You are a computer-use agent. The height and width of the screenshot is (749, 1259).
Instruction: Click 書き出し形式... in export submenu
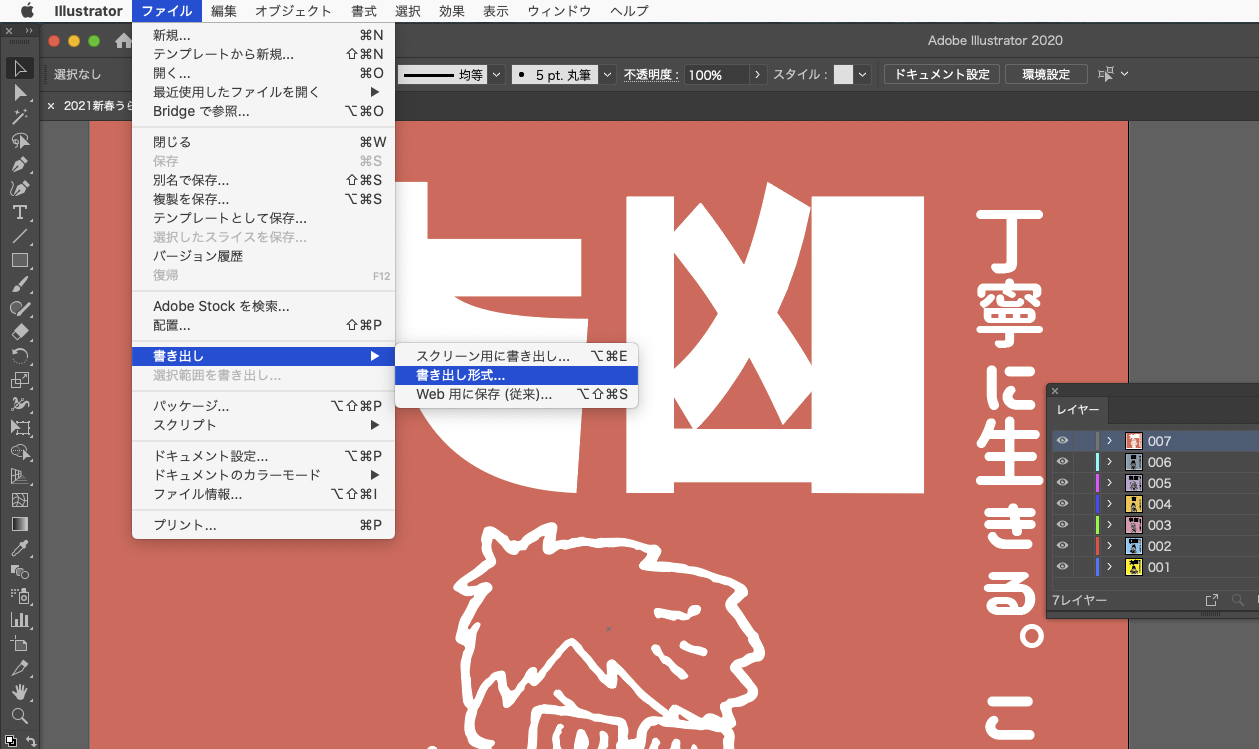461,375
